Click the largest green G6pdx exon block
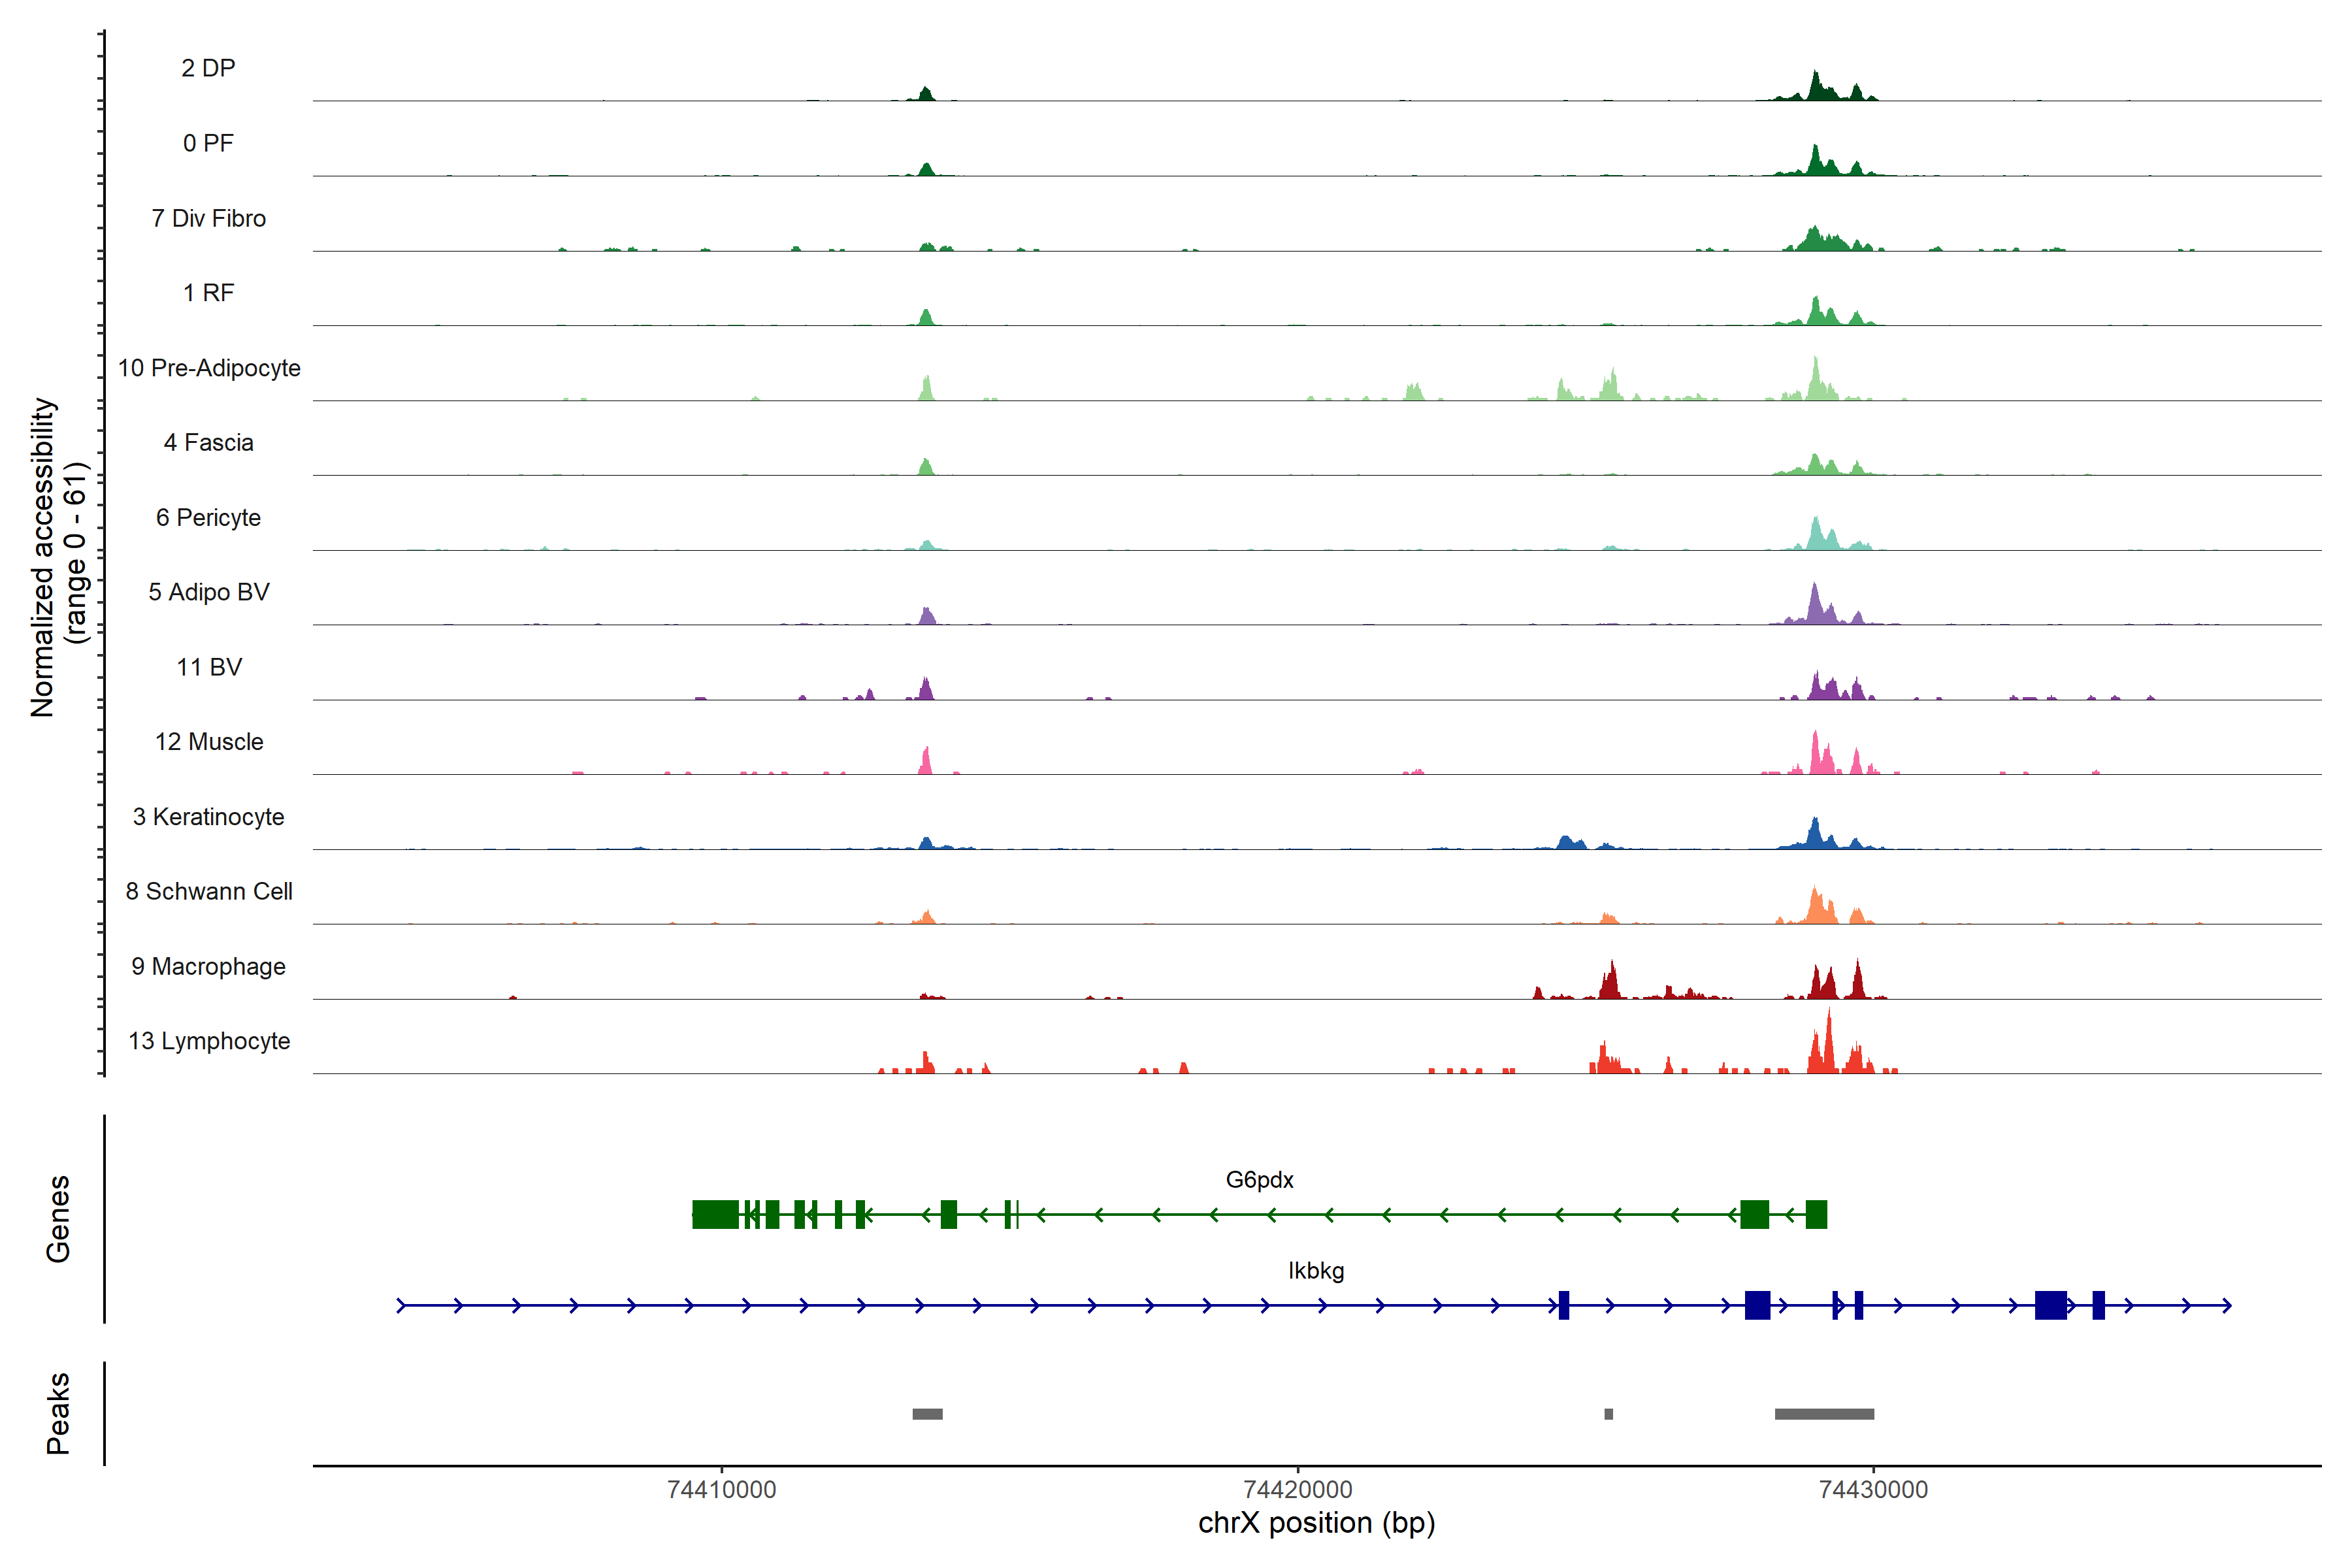The height and width of the screenshot is (1568, 2352). coord(715,1215)
